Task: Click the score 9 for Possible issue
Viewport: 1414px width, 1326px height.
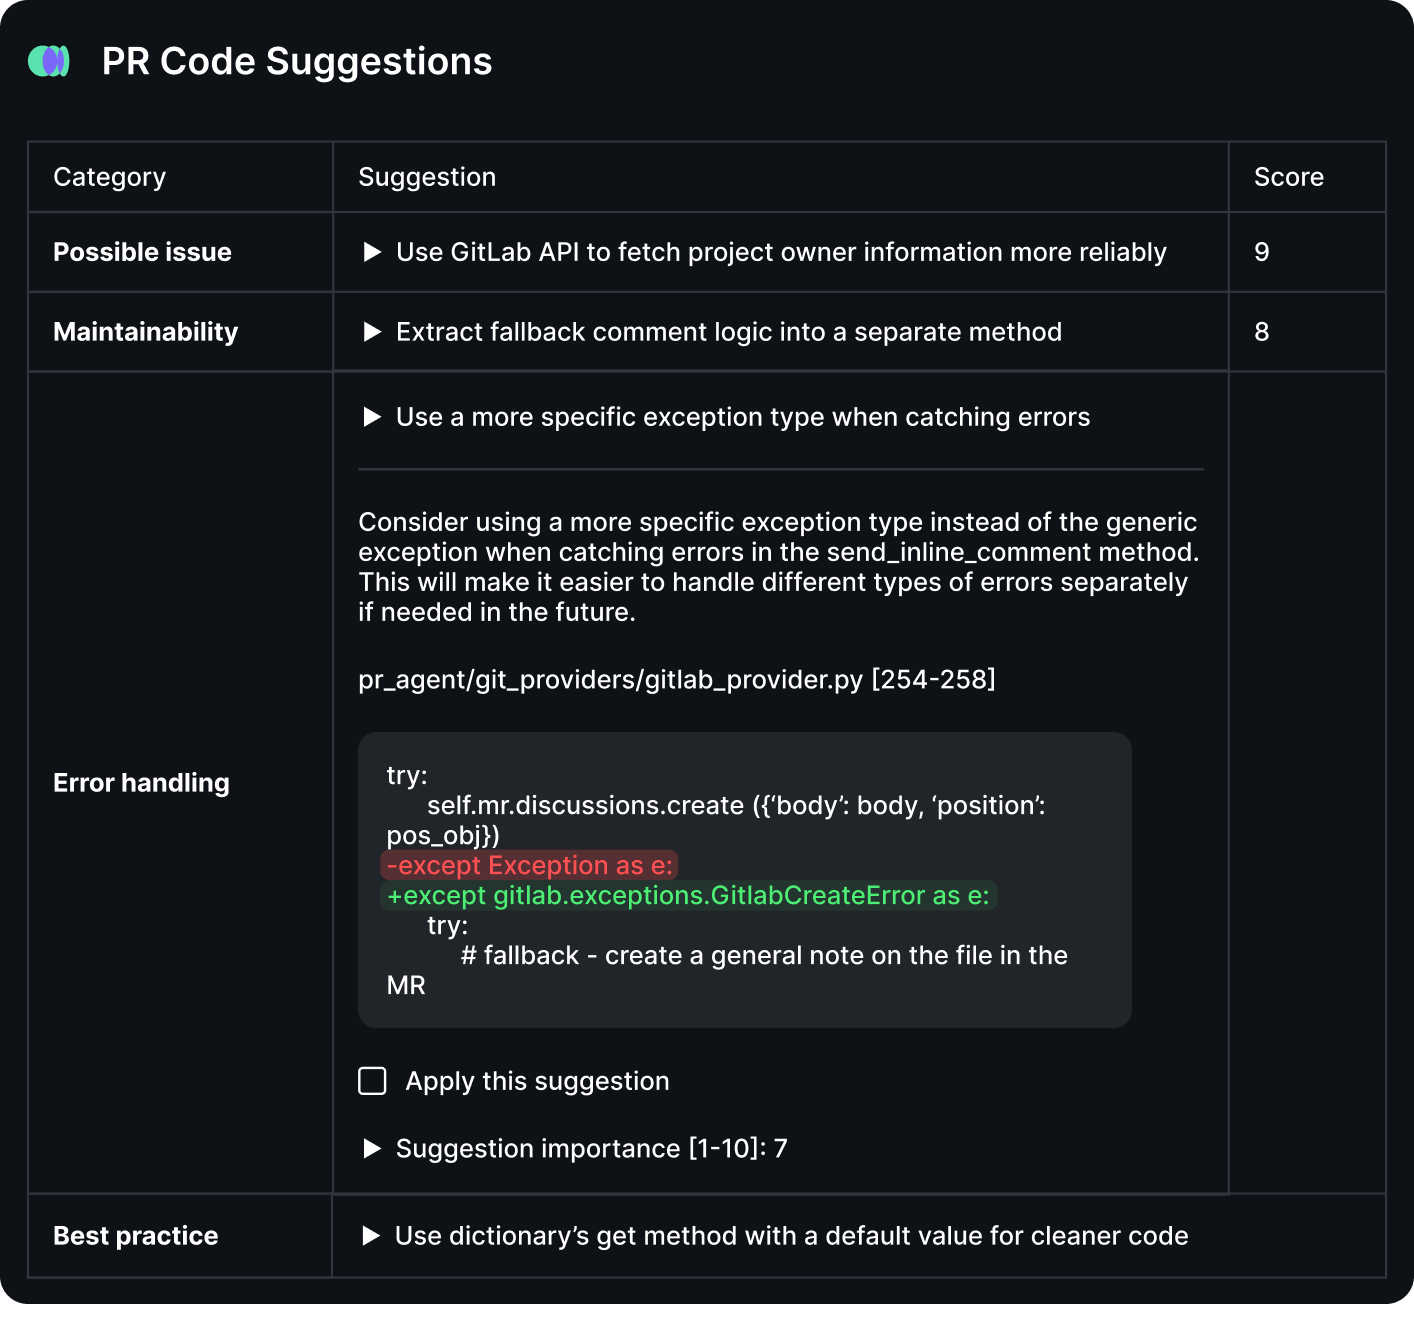Action: tap(1262, 252)
